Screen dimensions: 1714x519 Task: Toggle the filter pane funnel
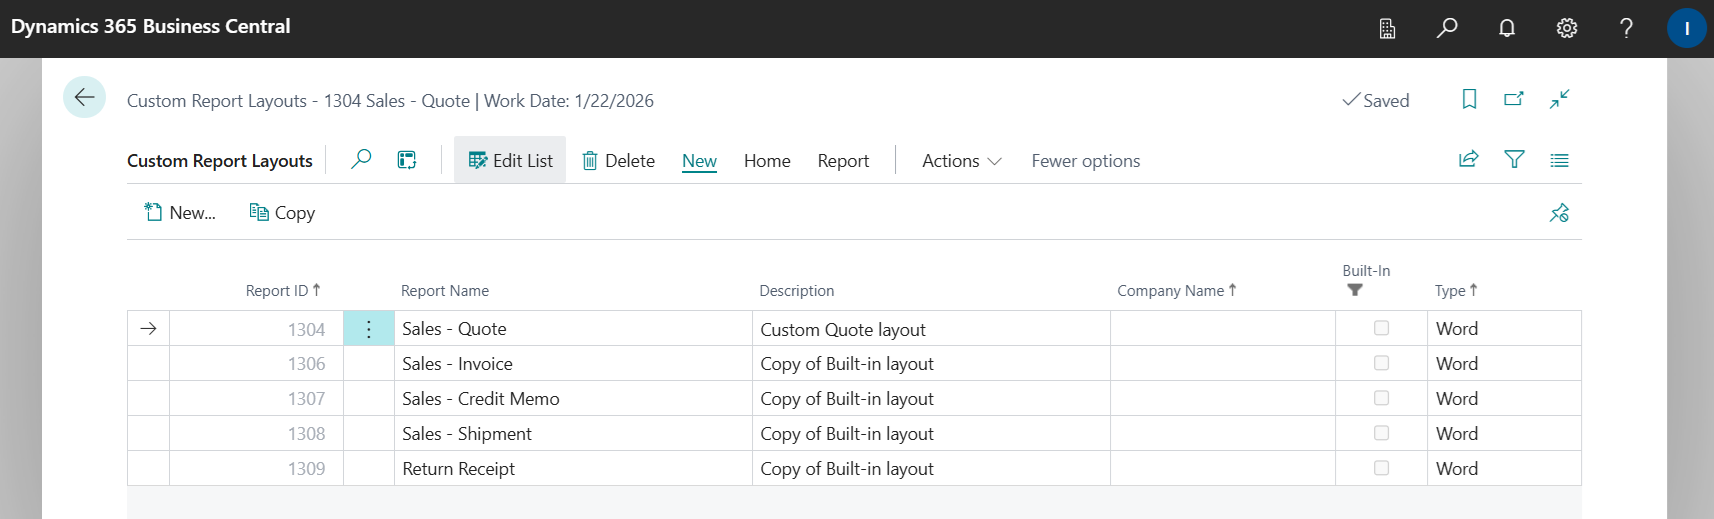point(1514,159)
